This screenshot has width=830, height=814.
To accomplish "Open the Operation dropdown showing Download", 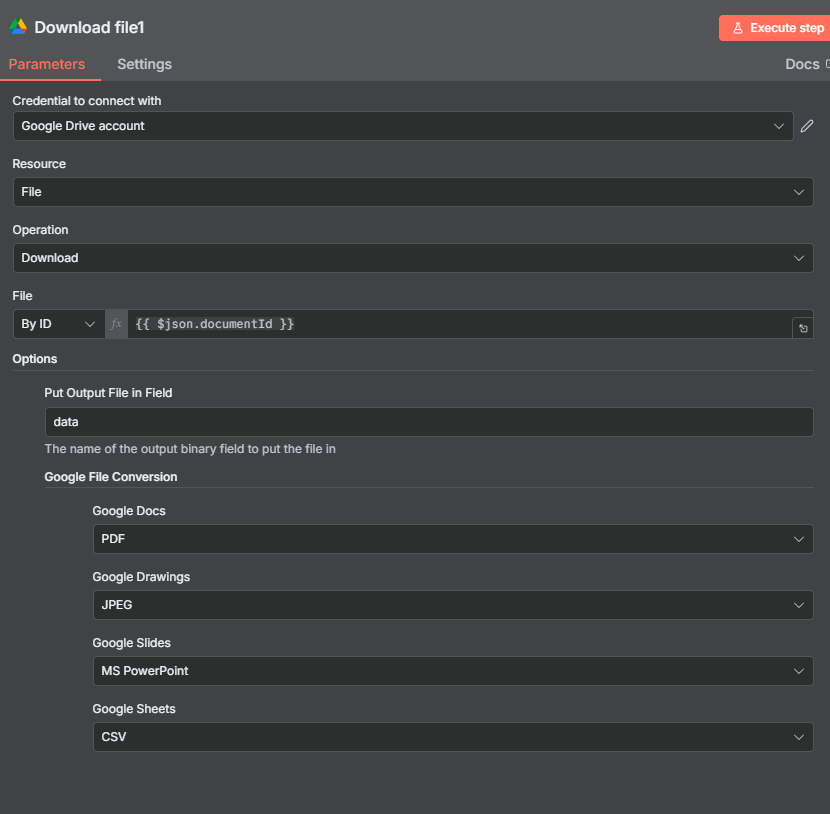I will pyautogui.click(x=413, y=258).
